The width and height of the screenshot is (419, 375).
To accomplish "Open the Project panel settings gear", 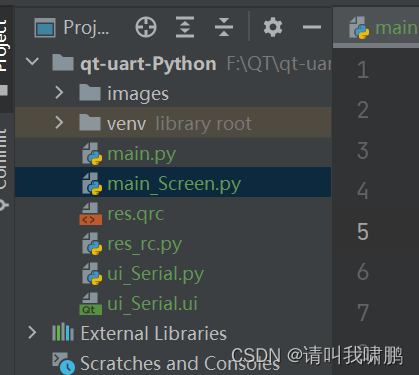I will pos(273,27).
